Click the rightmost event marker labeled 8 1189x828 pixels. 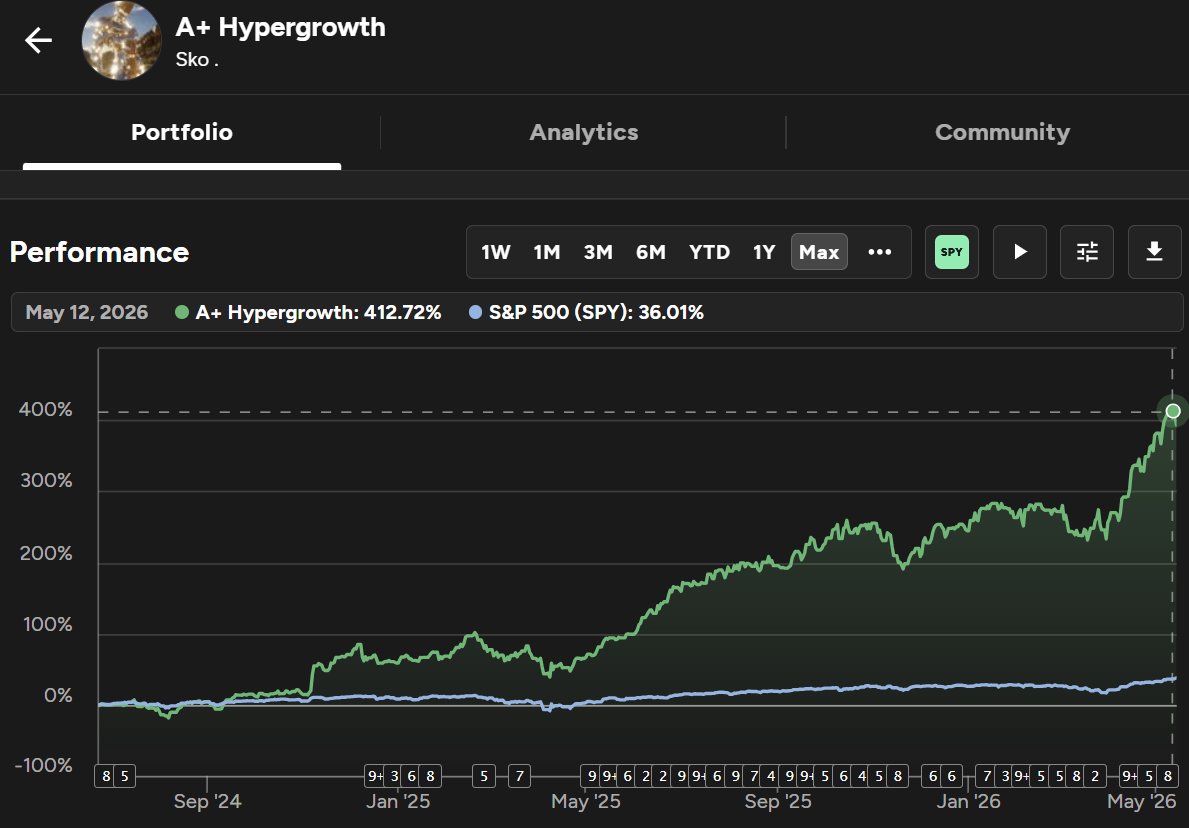(x=1168, y=776)
